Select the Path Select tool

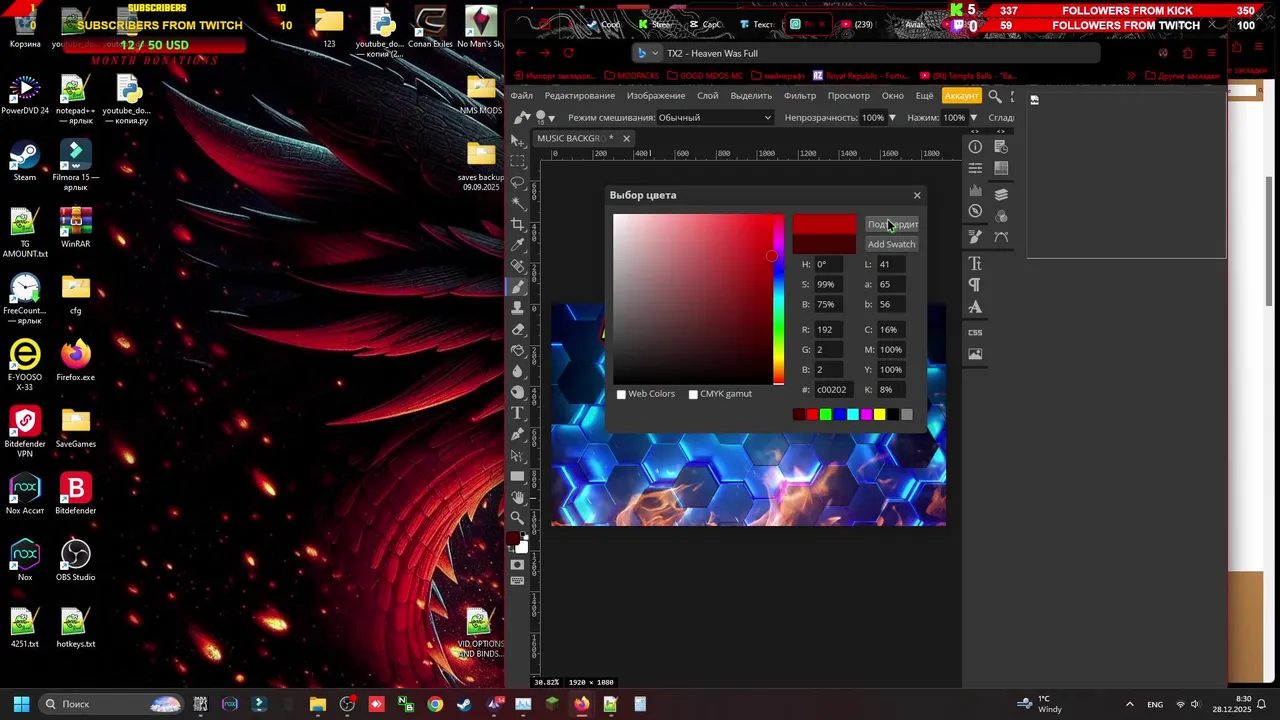coord(517,455)
